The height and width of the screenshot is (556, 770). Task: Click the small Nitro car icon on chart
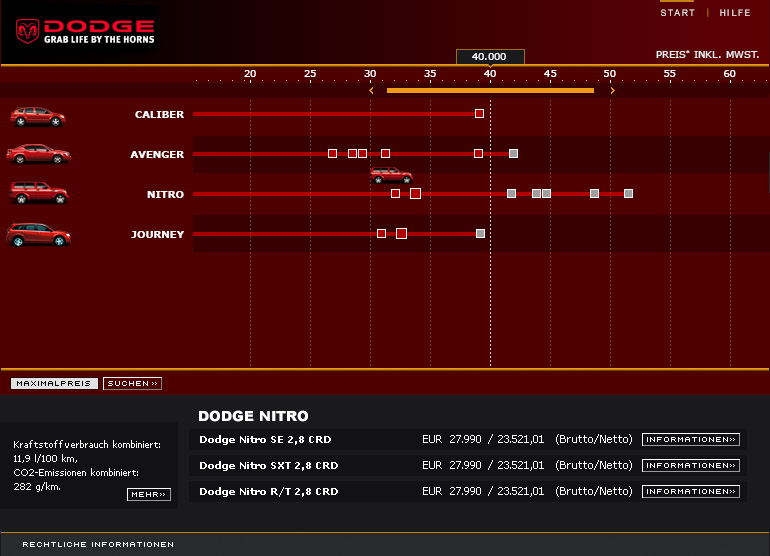click(x=390, y=175)
